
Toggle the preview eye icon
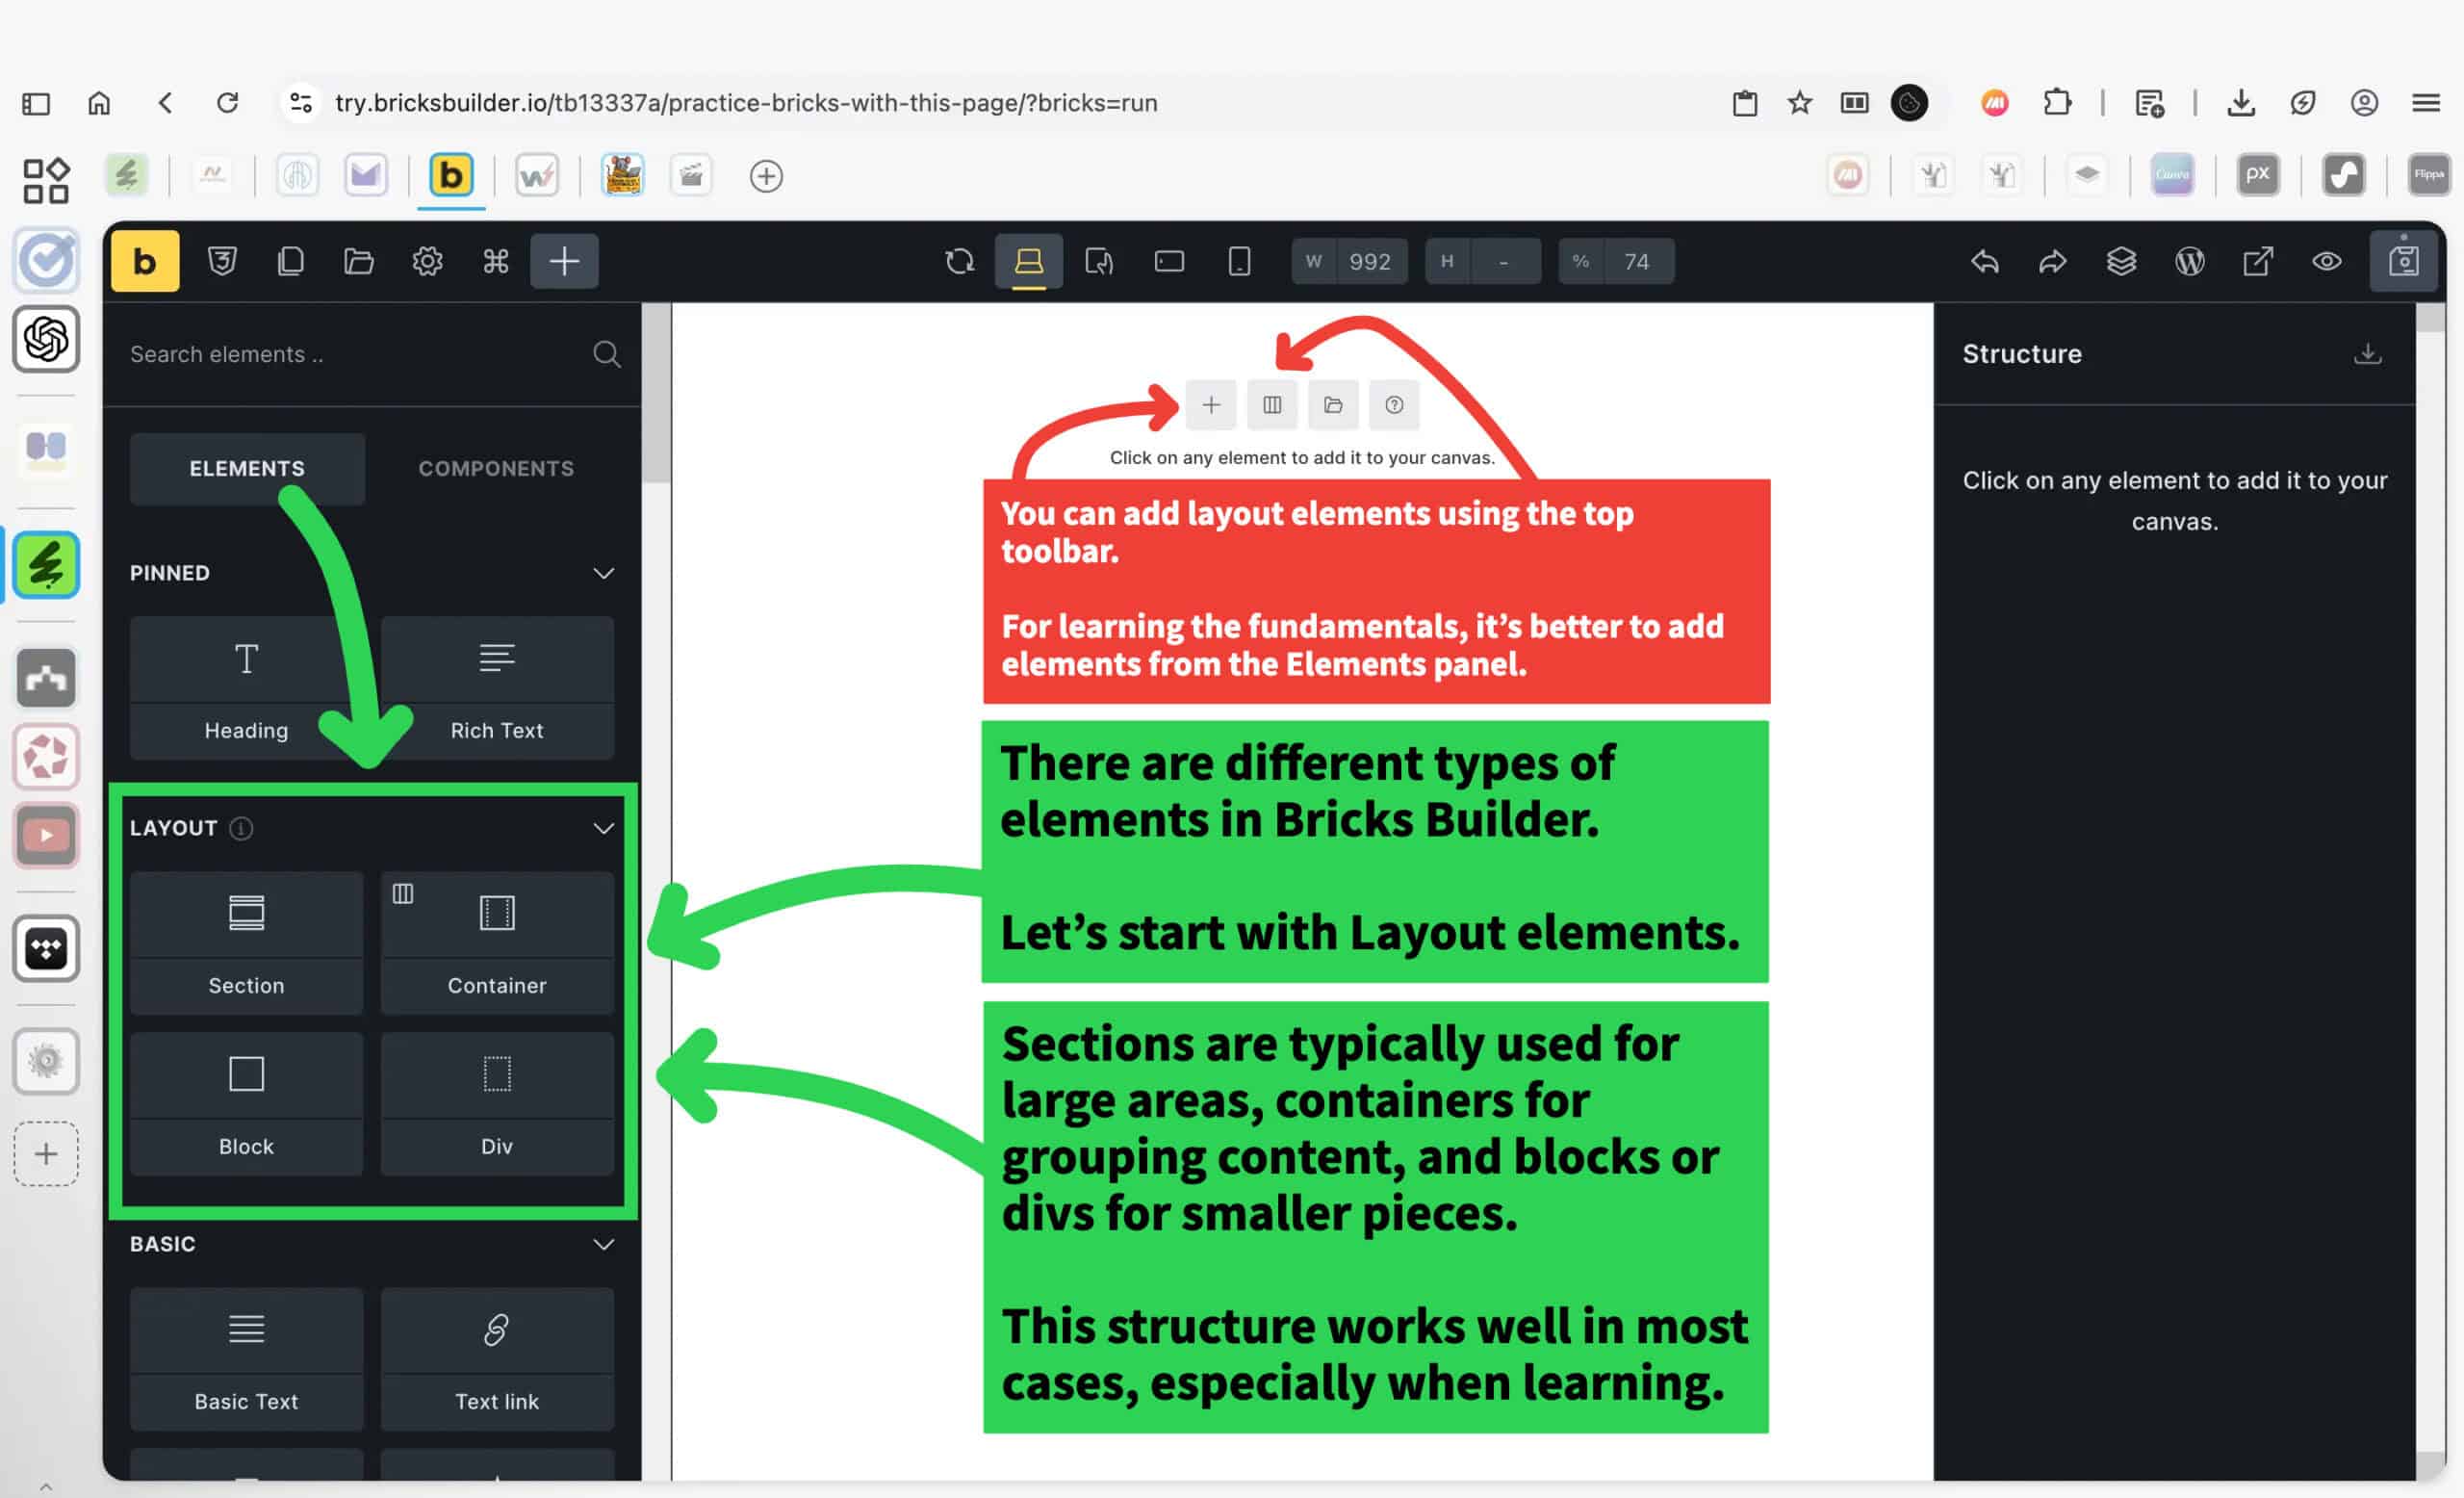tap(2327, 261)
